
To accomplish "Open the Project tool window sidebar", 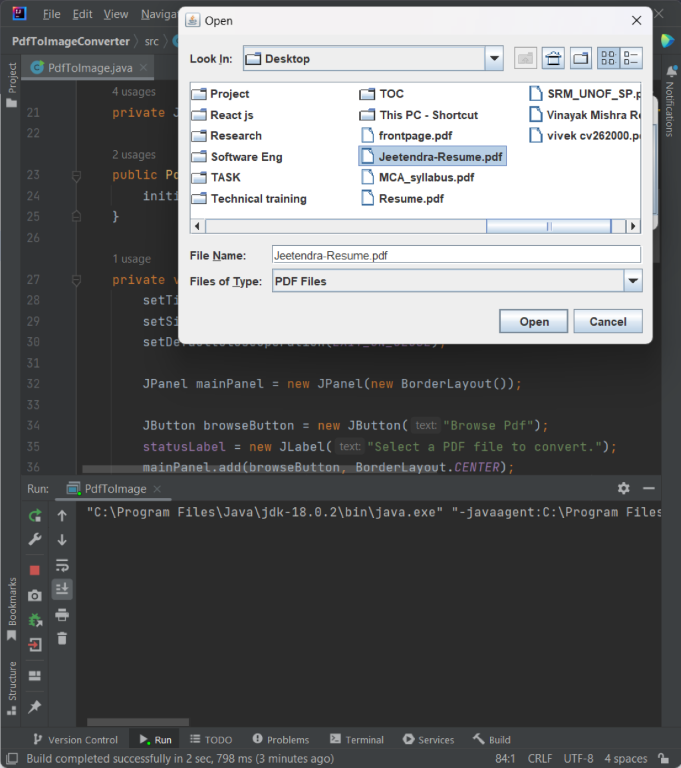I will 12,83.
